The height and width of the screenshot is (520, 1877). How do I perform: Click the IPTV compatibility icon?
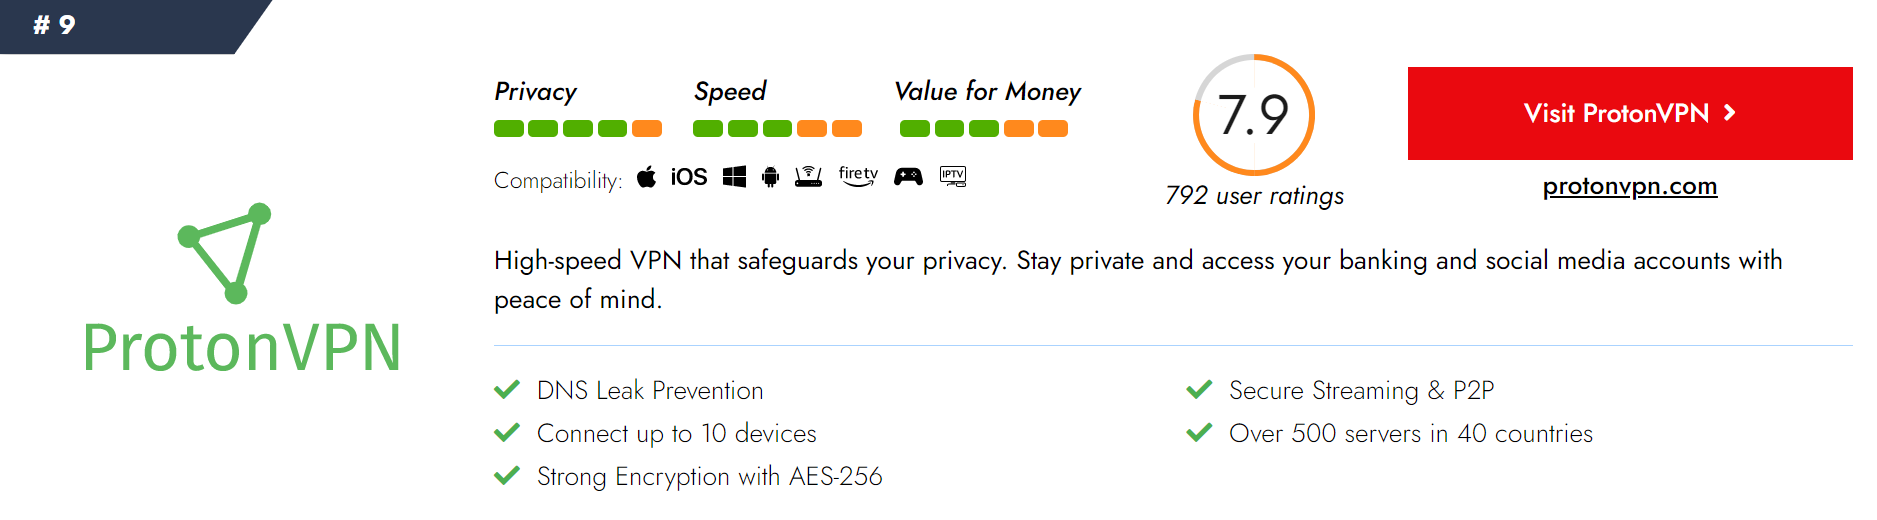pyautogui.click(x=953, y=177)
